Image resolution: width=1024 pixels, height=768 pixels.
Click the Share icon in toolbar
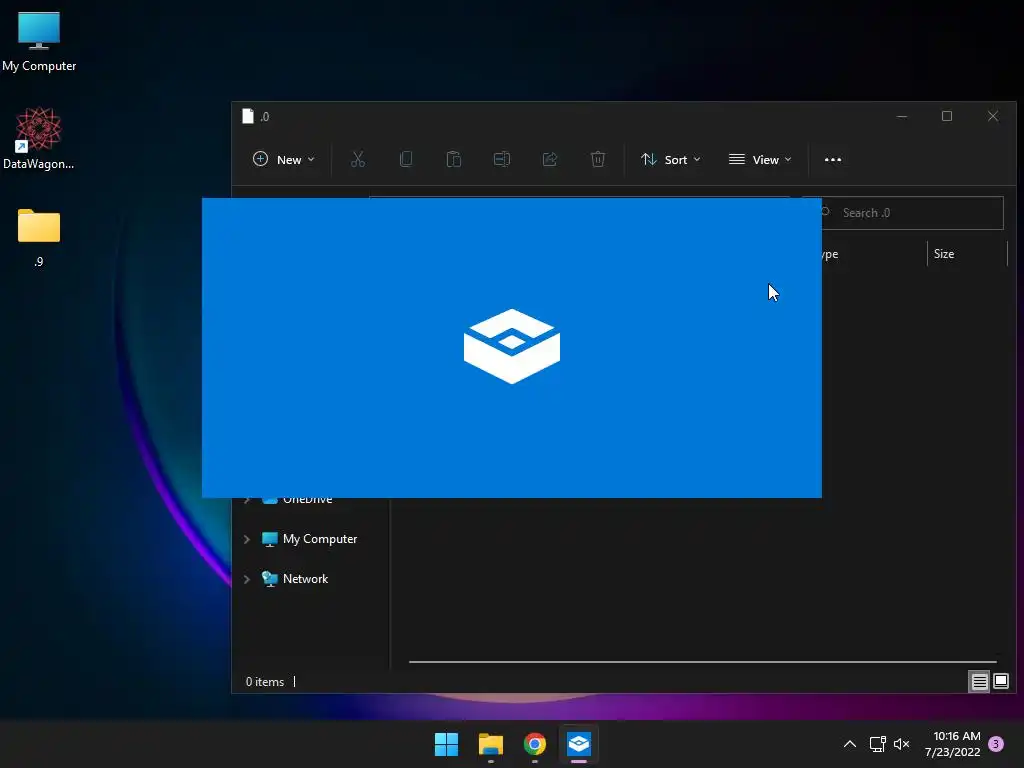(x=550, y=159)
